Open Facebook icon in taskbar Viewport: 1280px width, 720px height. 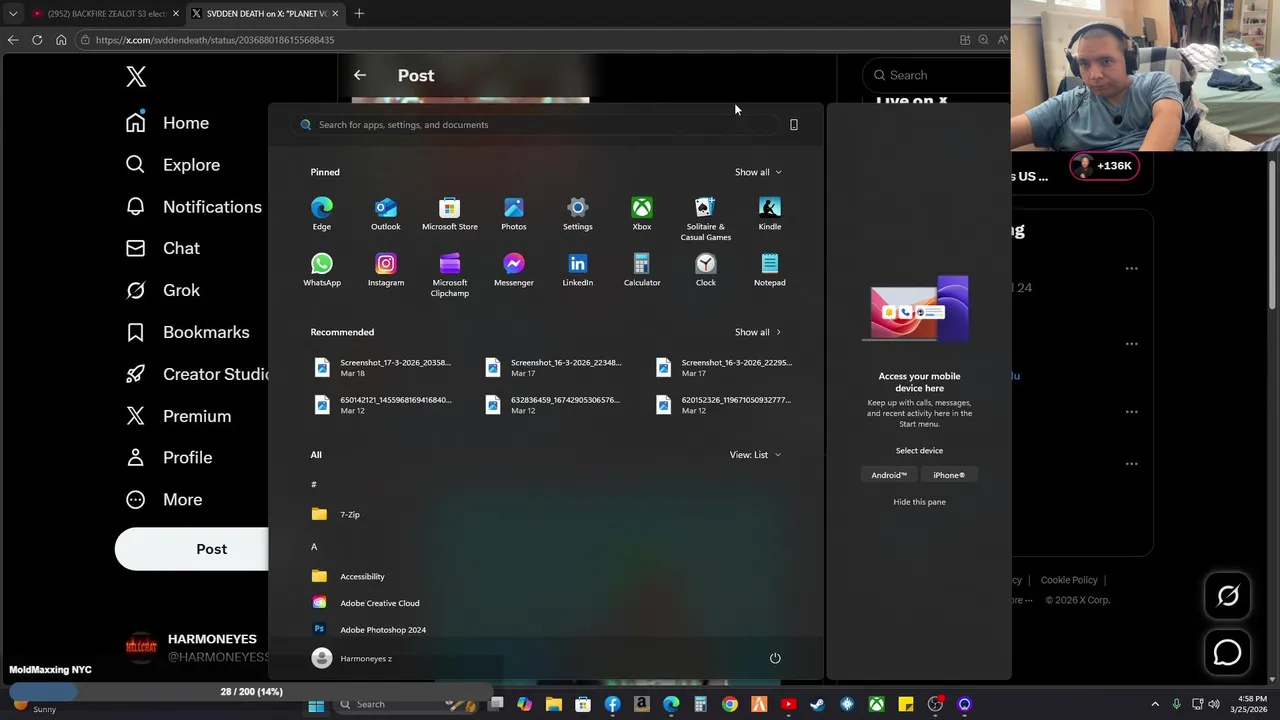612,705
